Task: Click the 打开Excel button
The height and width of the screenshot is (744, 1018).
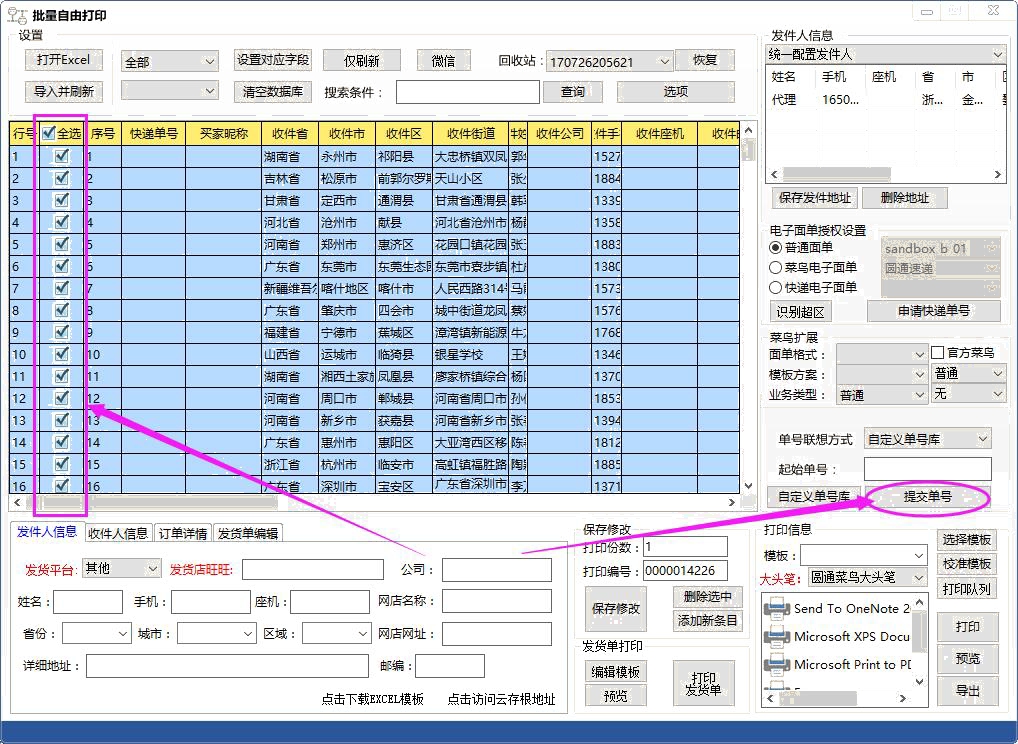Action: (x=63, y=60)
